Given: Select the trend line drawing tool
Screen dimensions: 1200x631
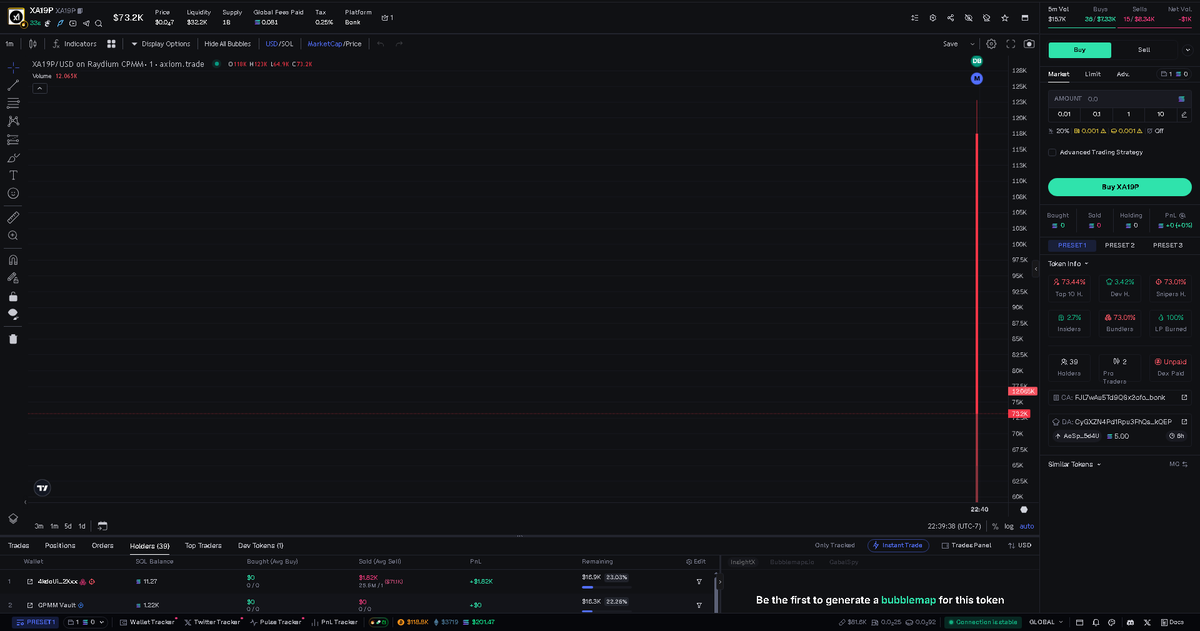Looking at the screenshot, I should click(x=13, y=85).
